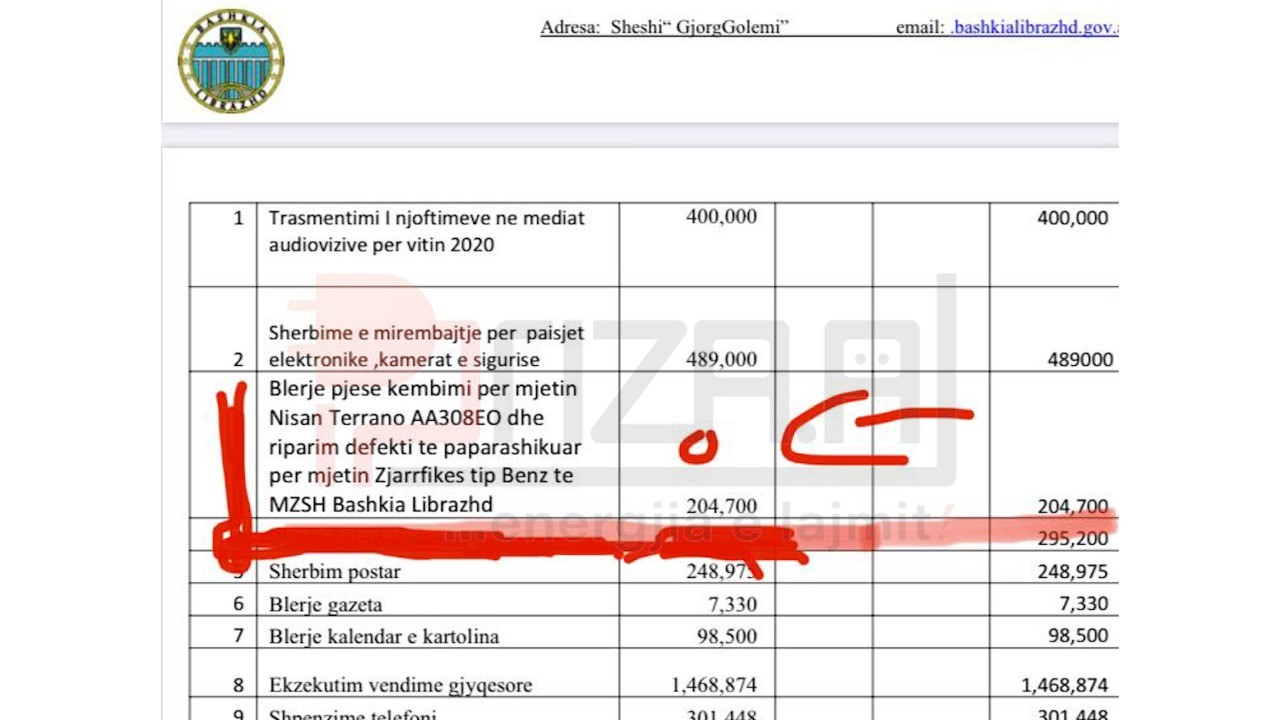The image size is (1280, 720).
Task: Click the small red hand-drawn circle annotation
Action: [x=698, y=446]
